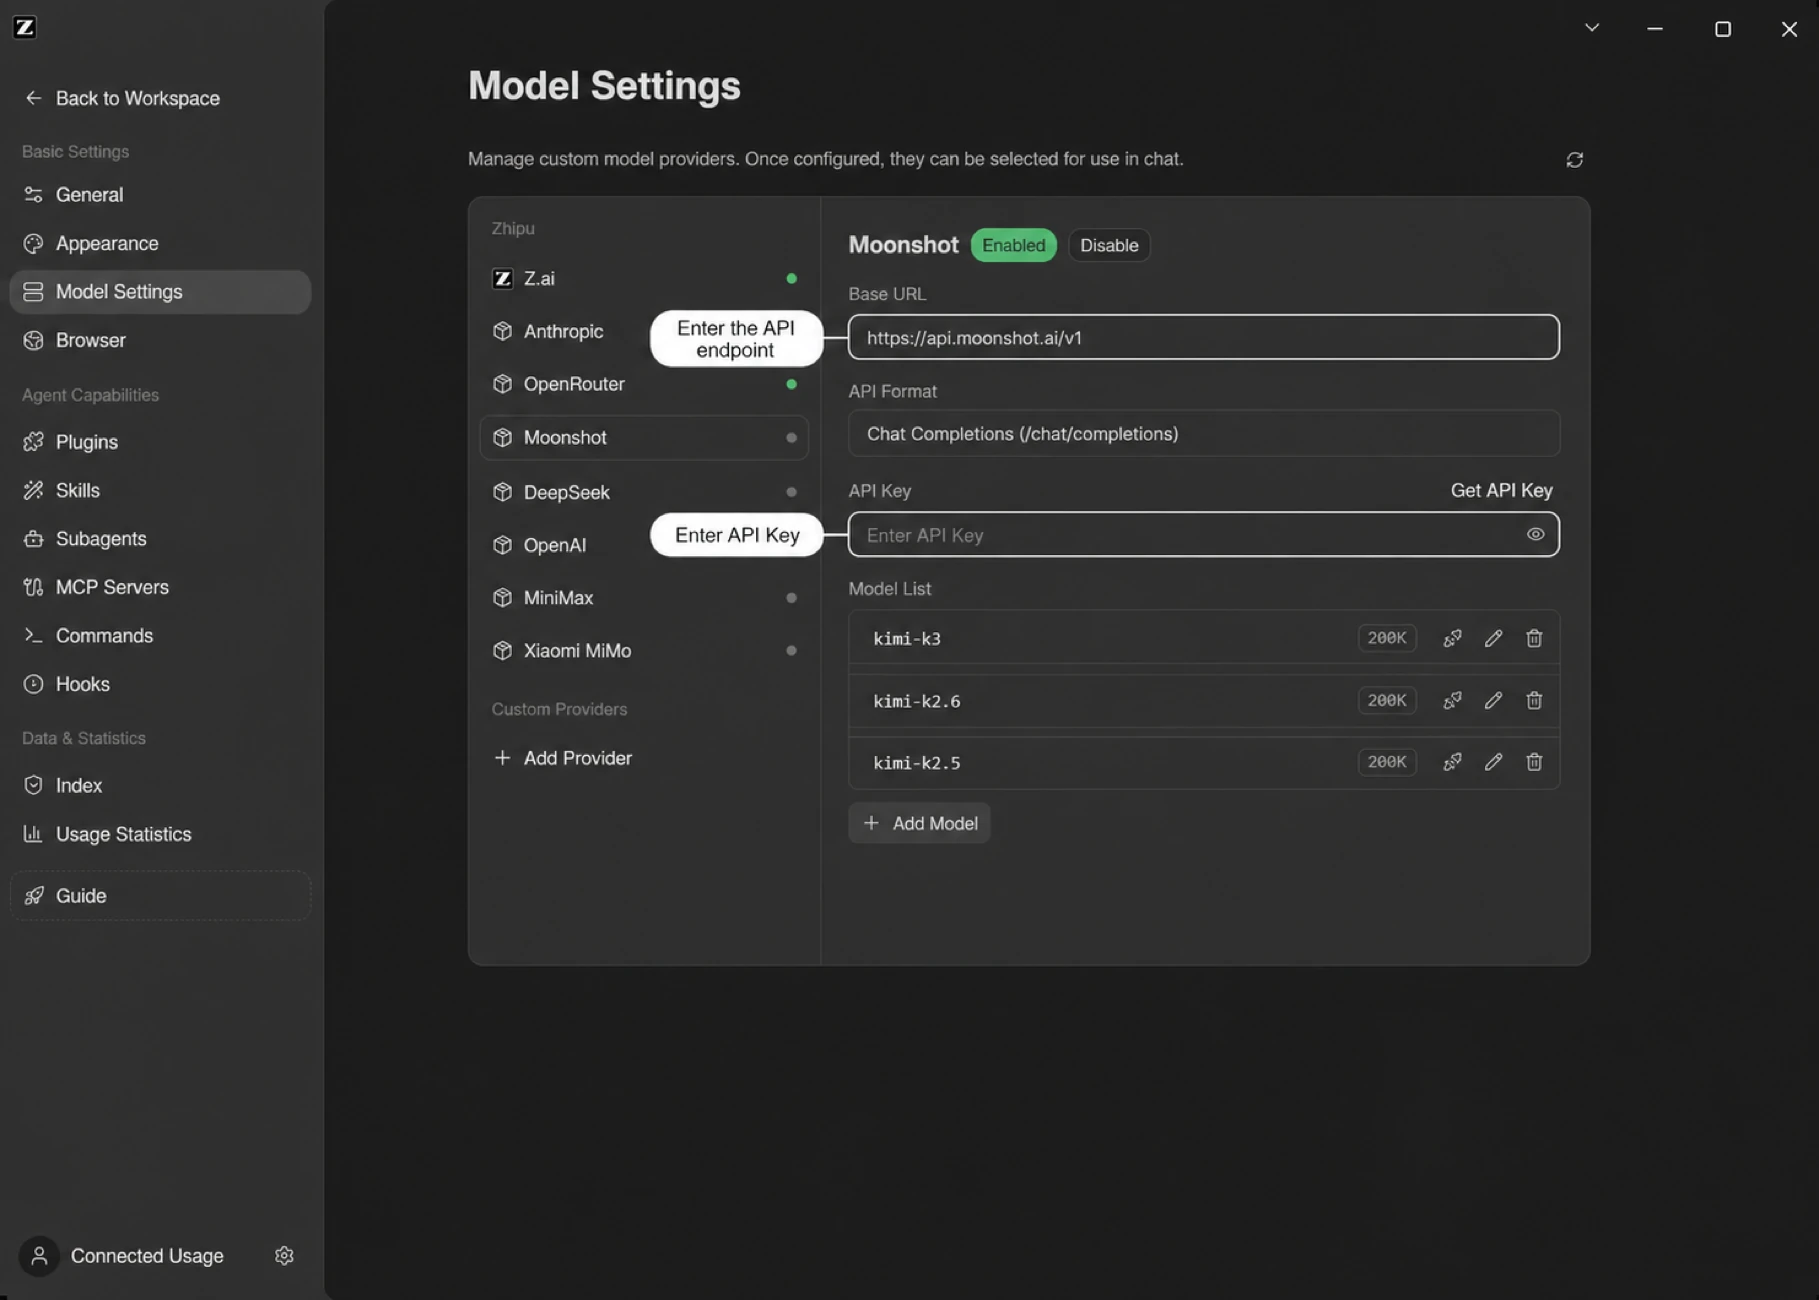Click kimi-k2.6 model name
This screenshot has height=1300, width=1819.
(916, 701)
